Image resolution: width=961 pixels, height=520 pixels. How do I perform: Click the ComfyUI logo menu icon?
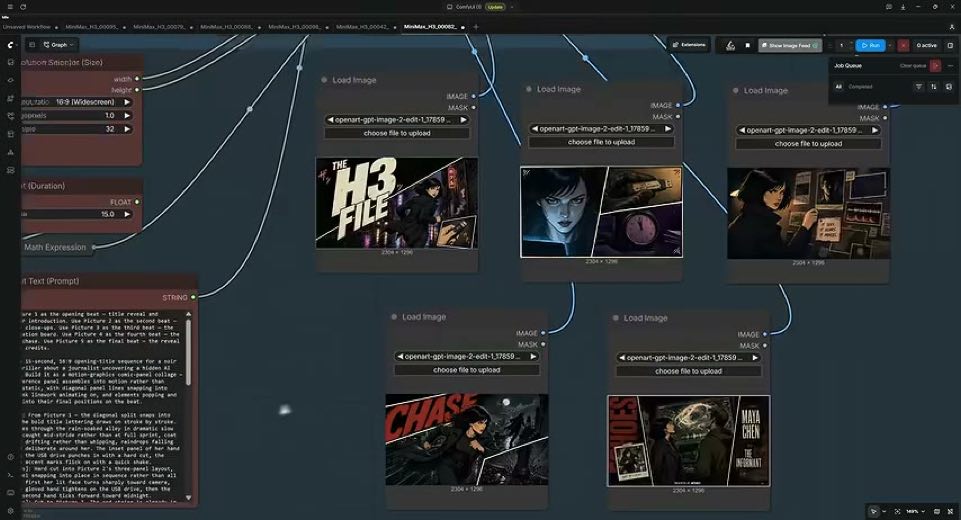[10, 45]
